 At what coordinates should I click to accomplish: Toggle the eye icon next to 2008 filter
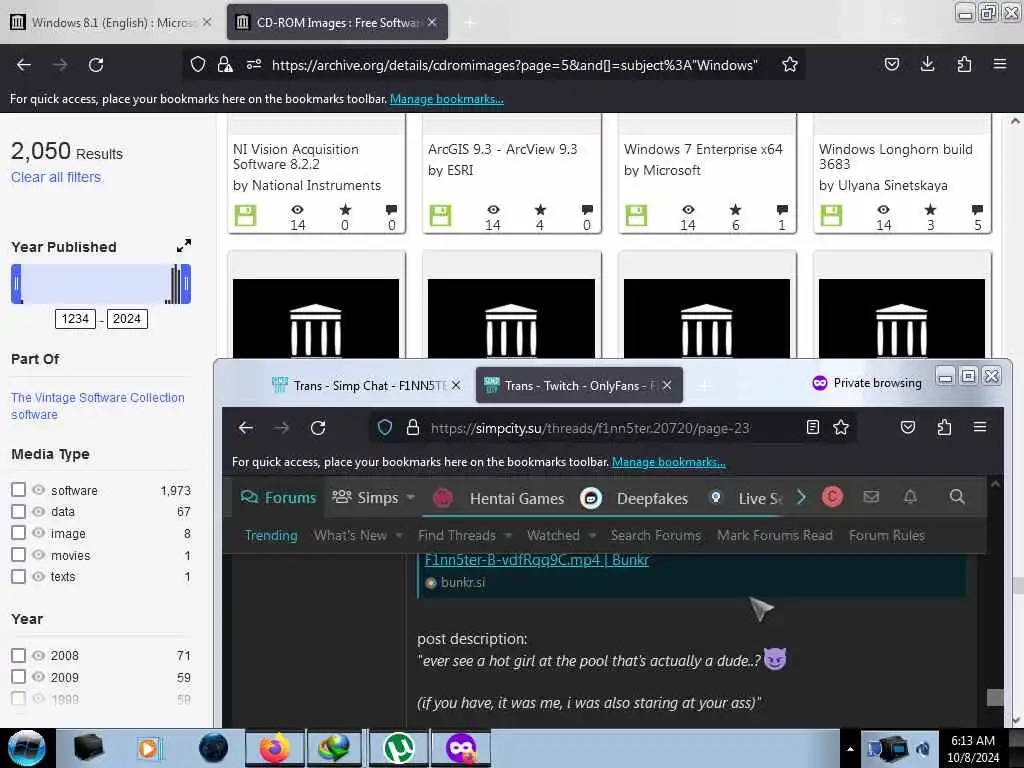(39, 655)
